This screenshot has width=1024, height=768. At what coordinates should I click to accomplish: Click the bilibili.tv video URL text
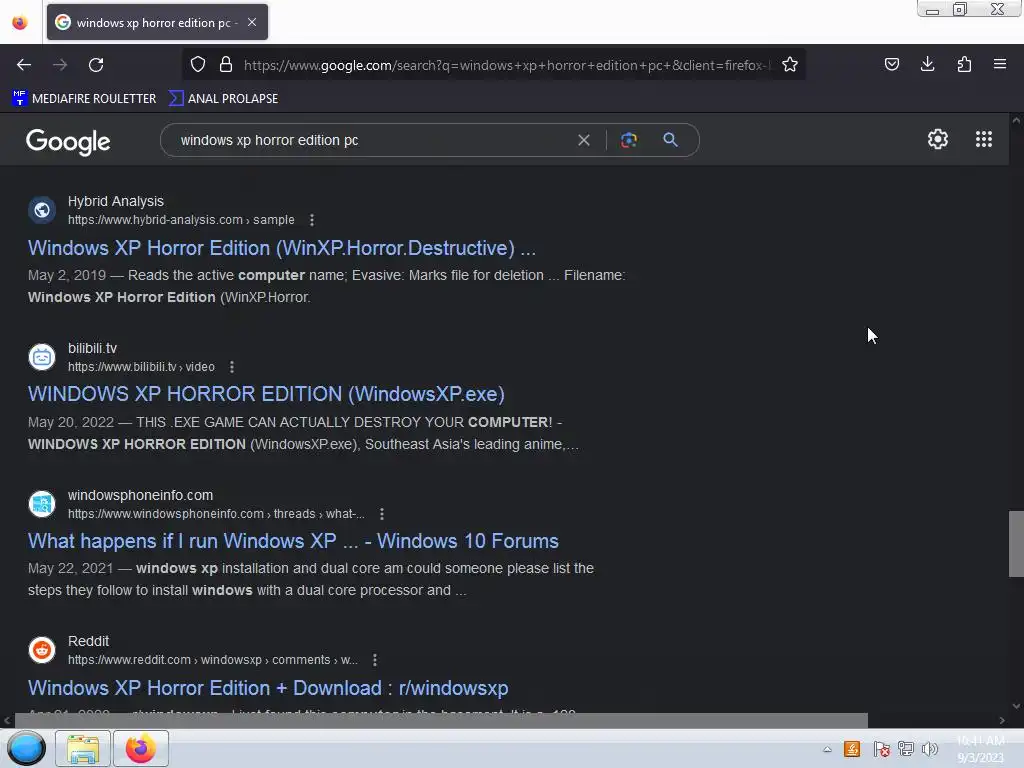click(x=141, y=367)
